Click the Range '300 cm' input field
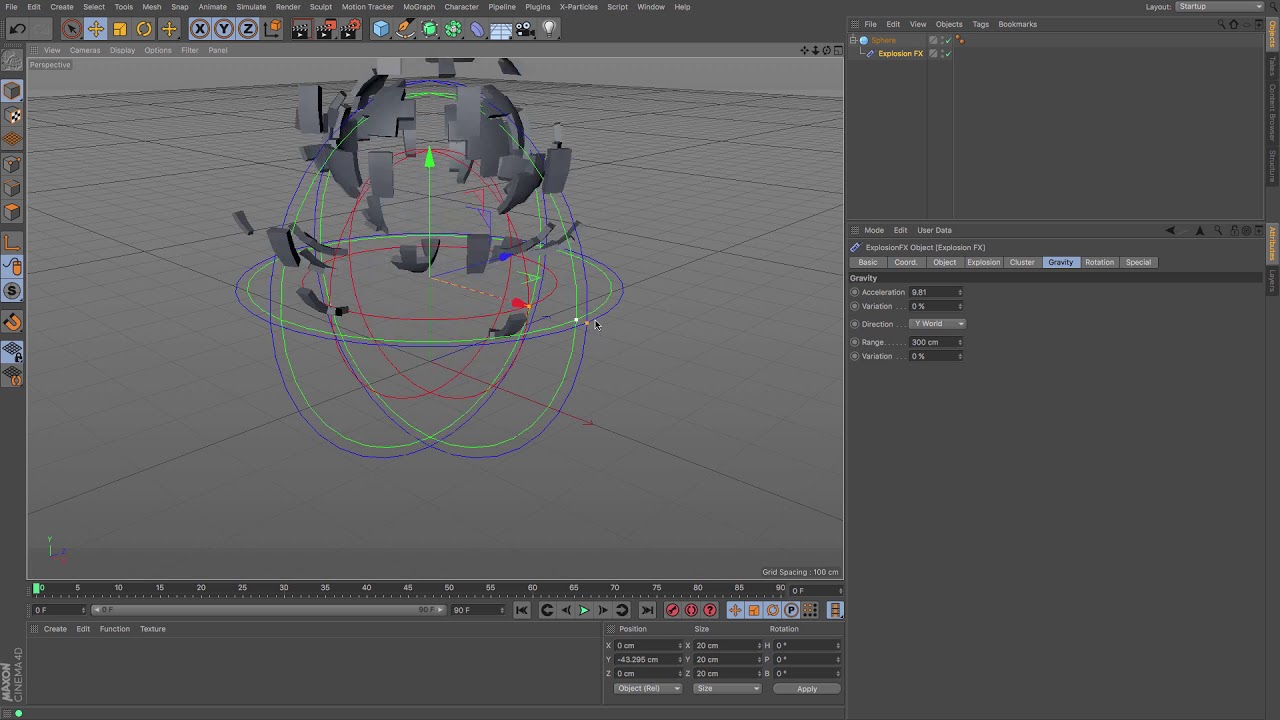Image resolution: width=1280 pixels, height=720 pixels. coord(936,342)
